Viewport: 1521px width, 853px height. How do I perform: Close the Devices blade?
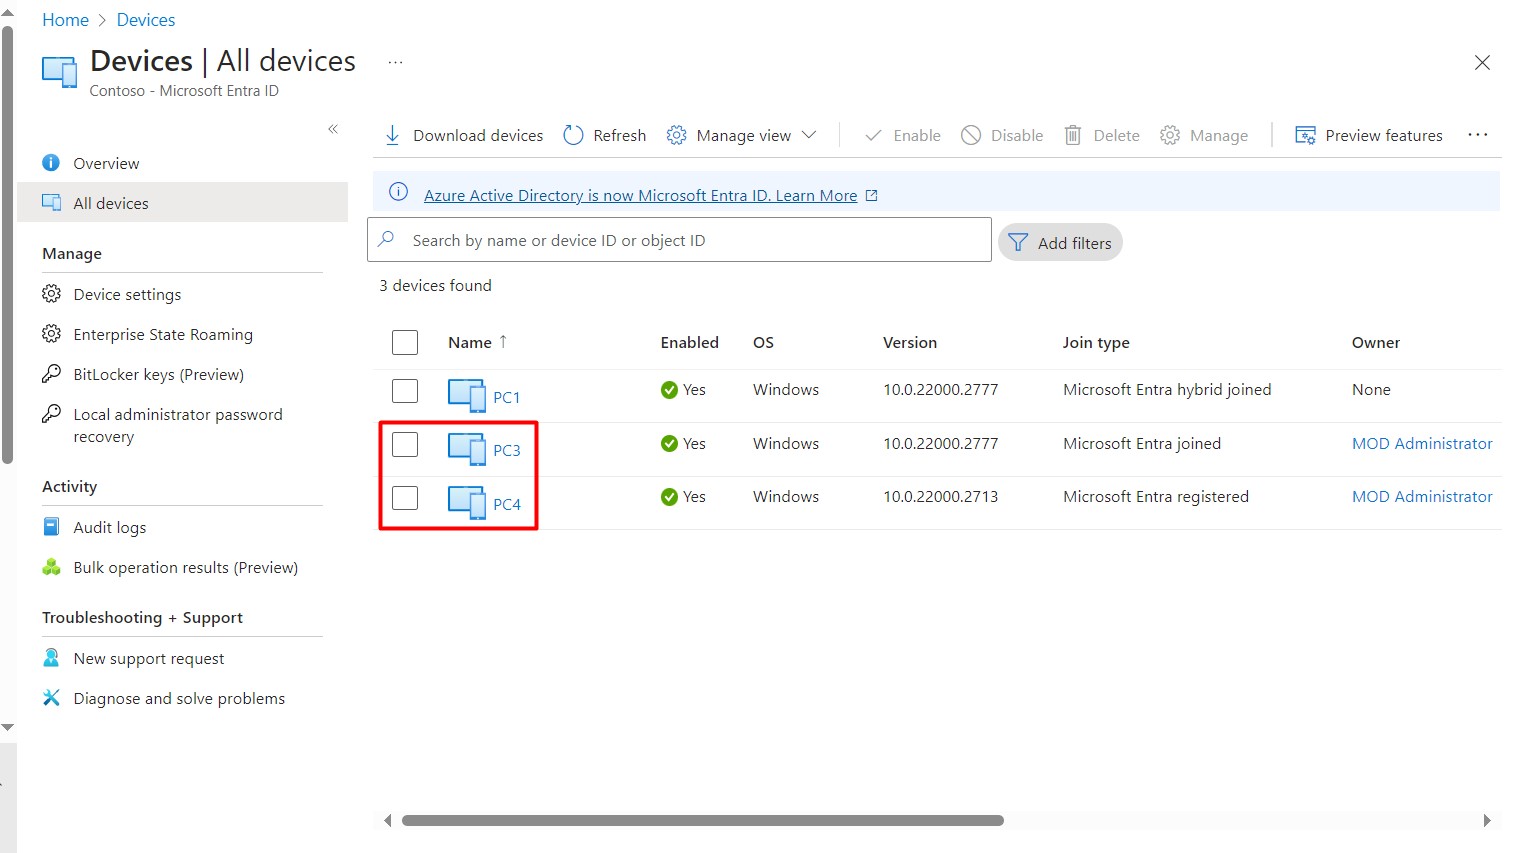point(1482,62)
